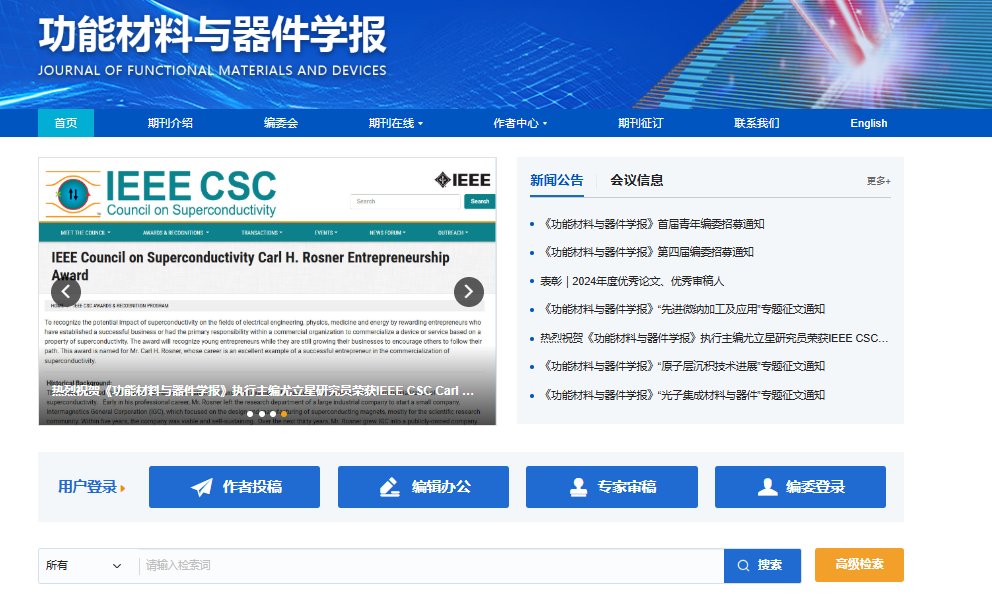Open the 2024年度优秀论文 announcement link
Viewport: 992px width, 598px height.
click(632, 281)
